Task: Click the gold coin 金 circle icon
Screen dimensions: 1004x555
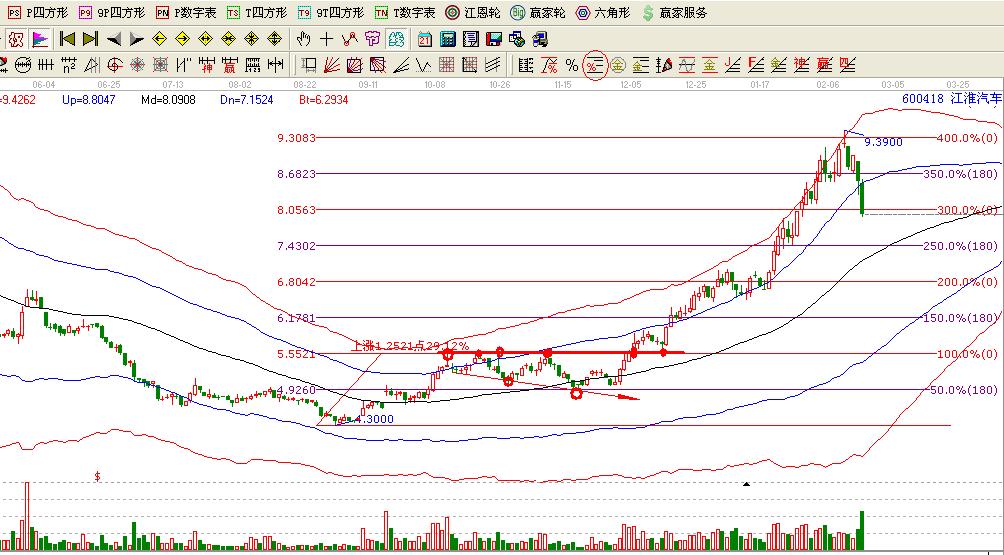Action: click(617, 66)
